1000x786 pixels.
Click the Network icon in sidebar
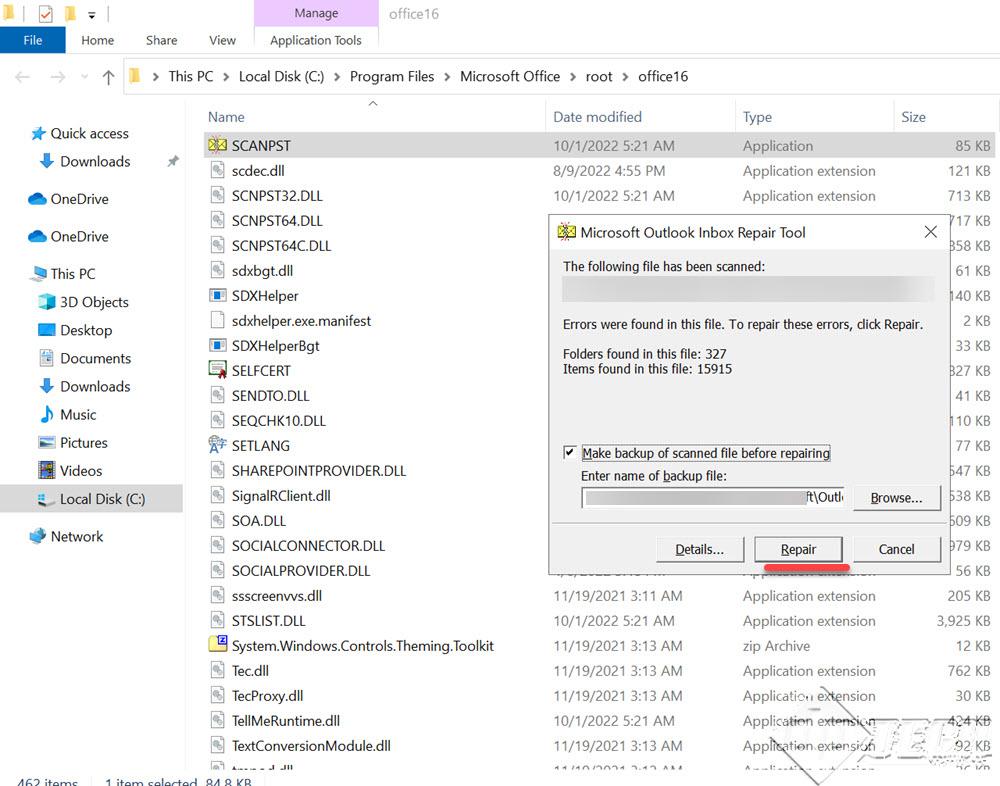click(38, 536)
